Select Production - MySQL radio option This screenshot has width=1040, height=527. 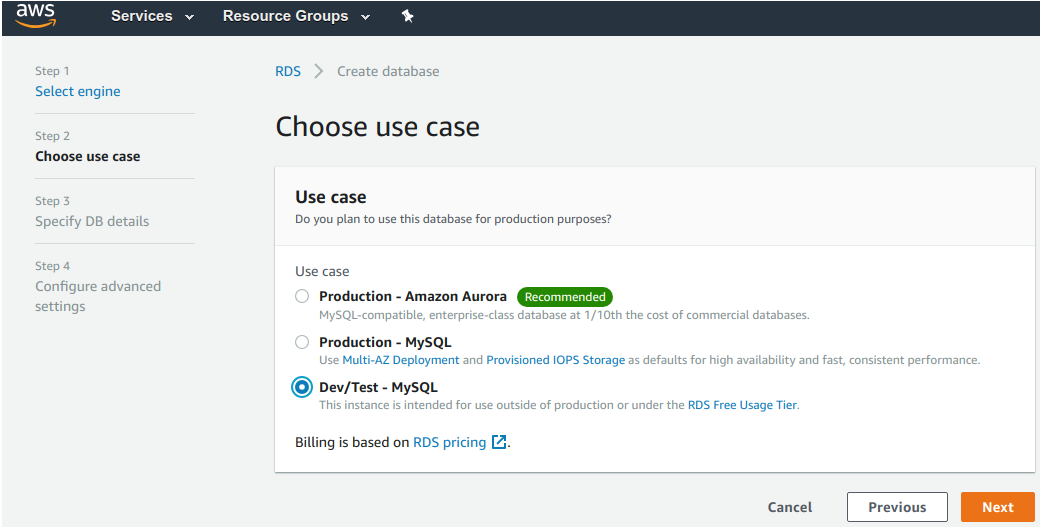[x=302, y=342]
